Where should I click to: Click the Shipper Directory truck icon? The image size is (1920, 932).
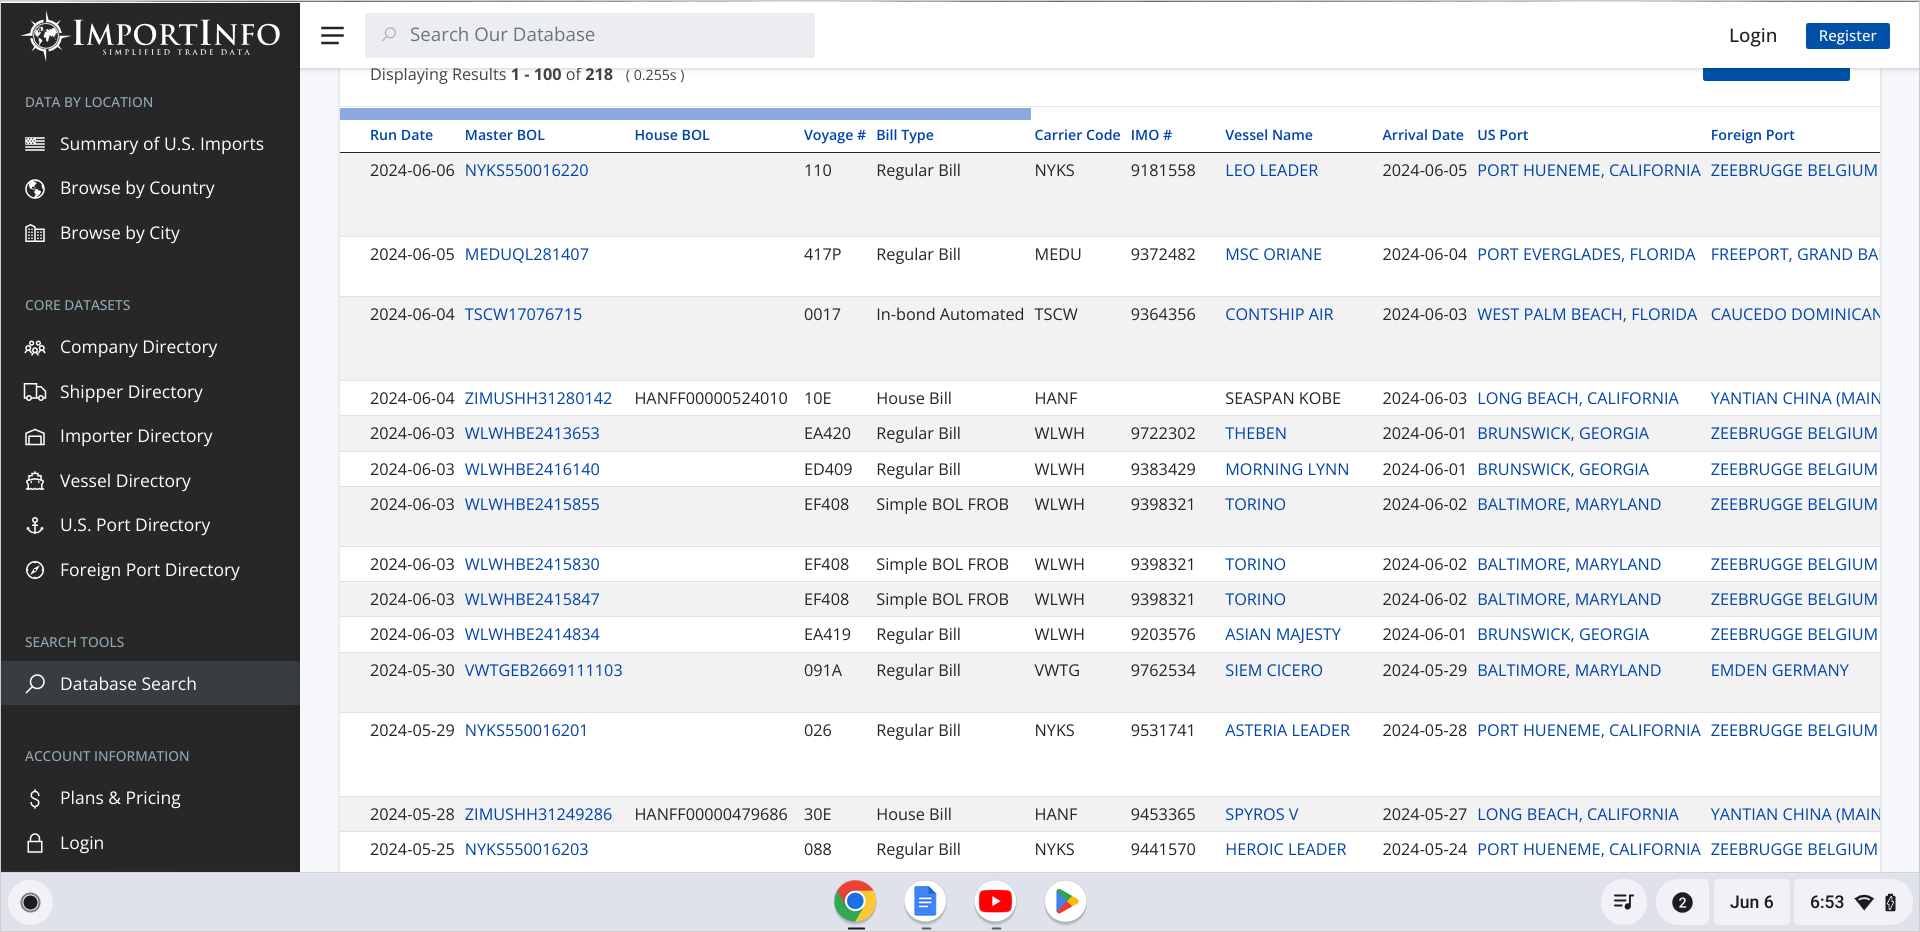point(35,392)
